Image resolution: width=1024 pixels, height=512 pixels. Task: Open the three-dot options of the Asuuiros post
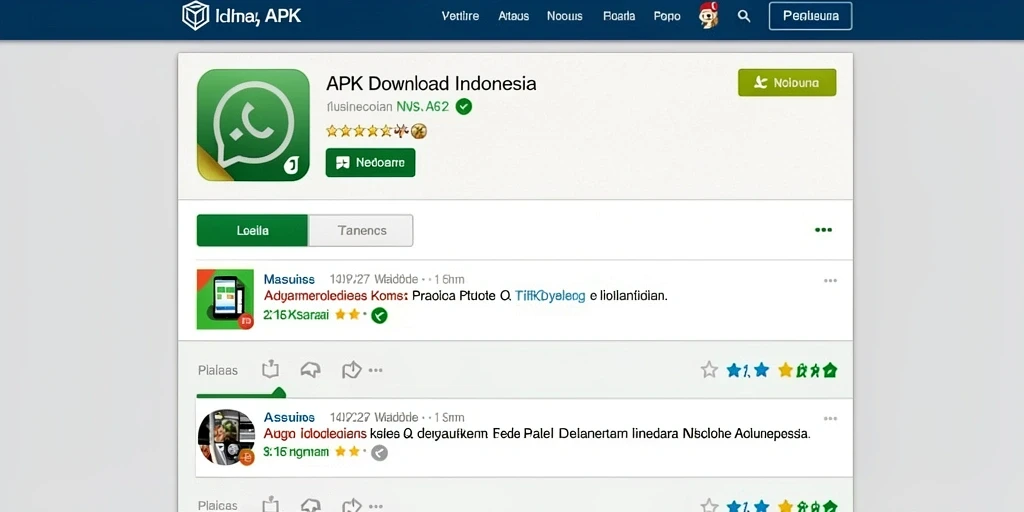[x=830, y=419]
